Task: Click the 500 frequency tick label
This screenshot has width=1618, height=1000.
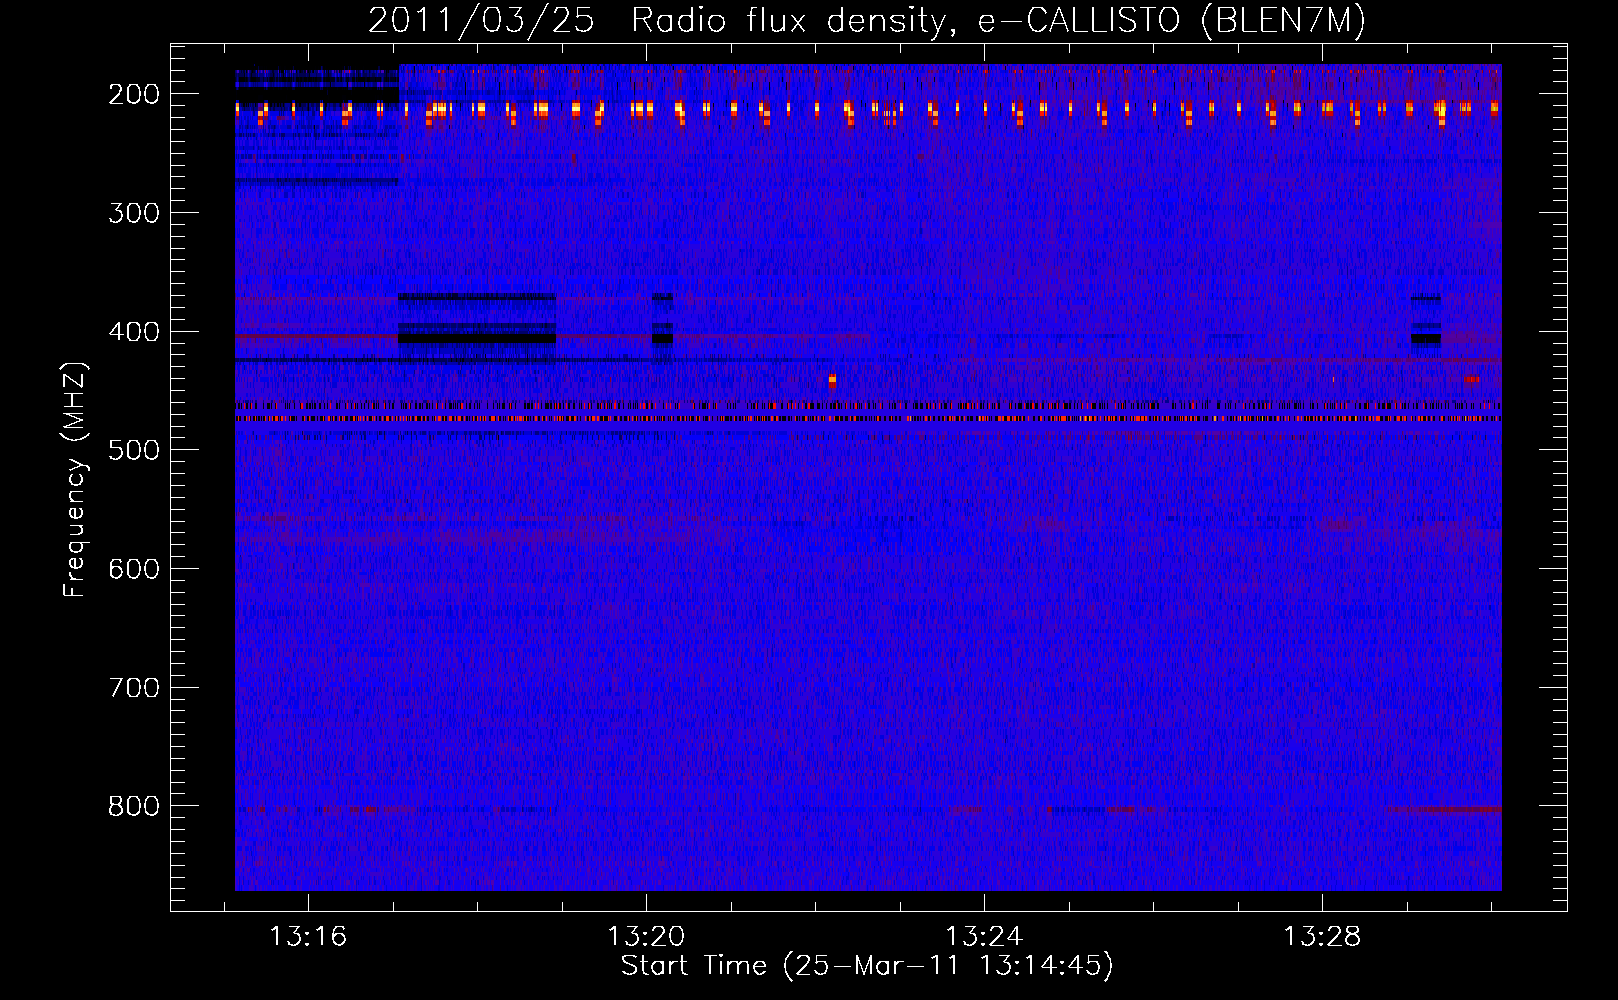Action: [134, 451]
